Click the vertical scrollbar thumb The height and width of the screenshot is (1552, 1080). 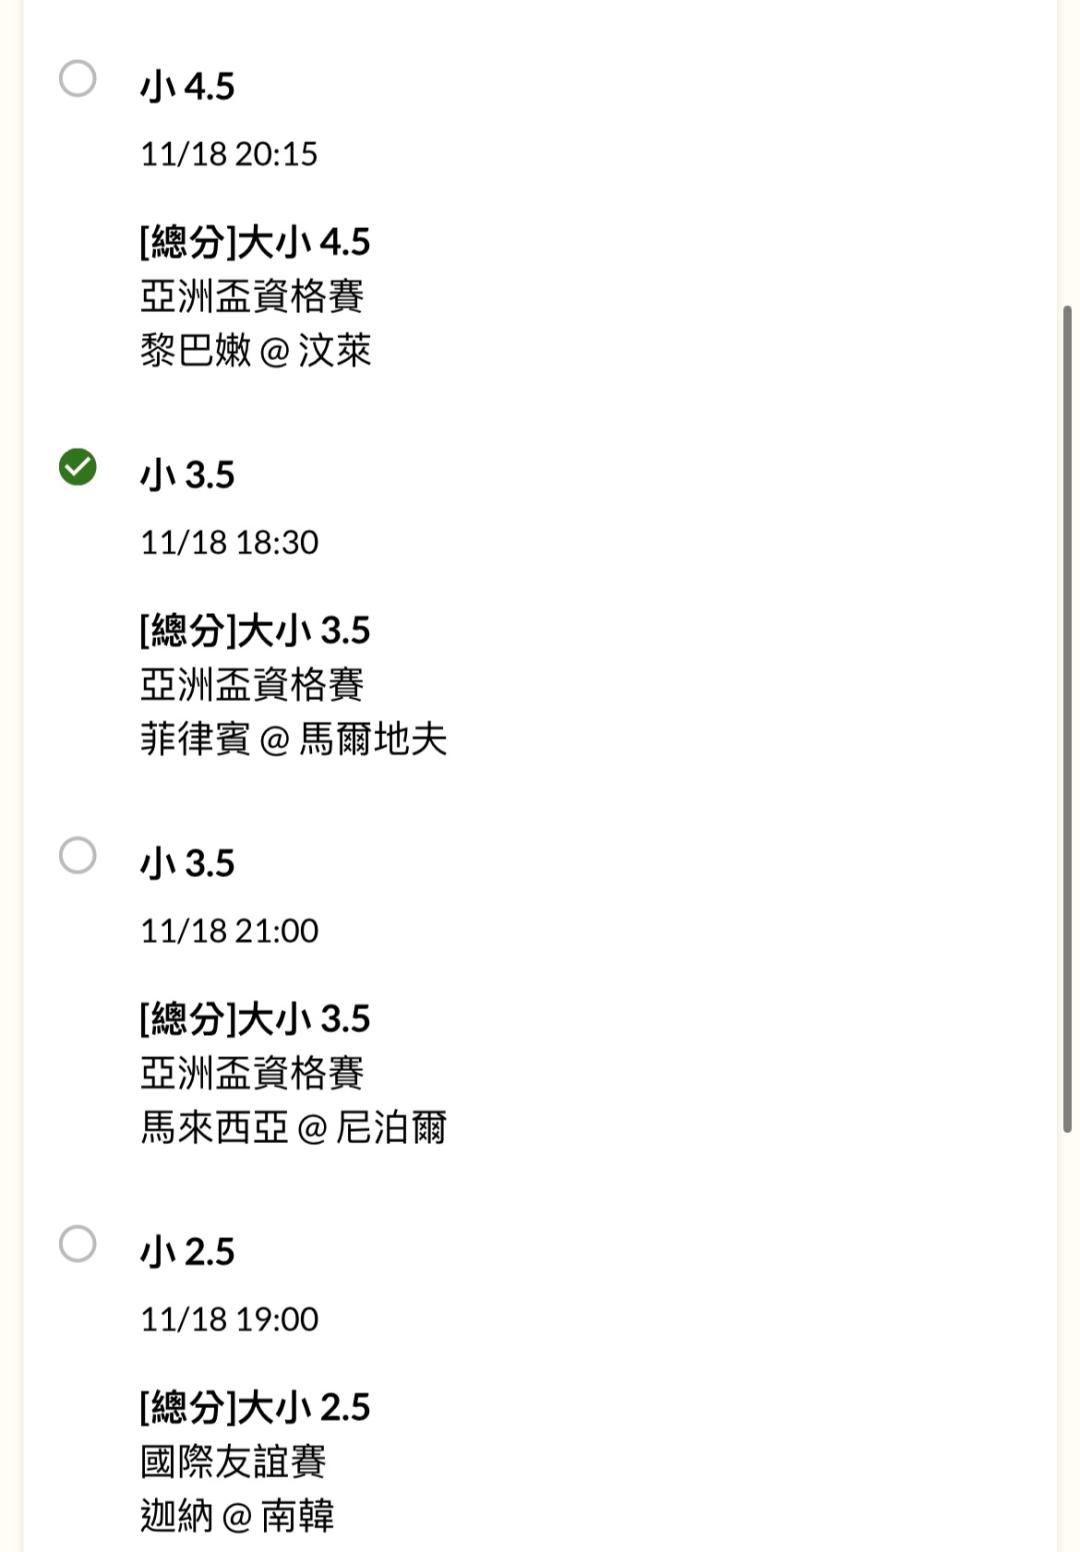click(1067, 720)
